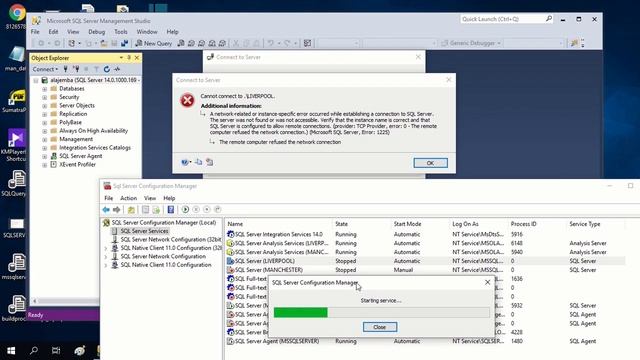Expand Always On High Availability node

point(44,131)
